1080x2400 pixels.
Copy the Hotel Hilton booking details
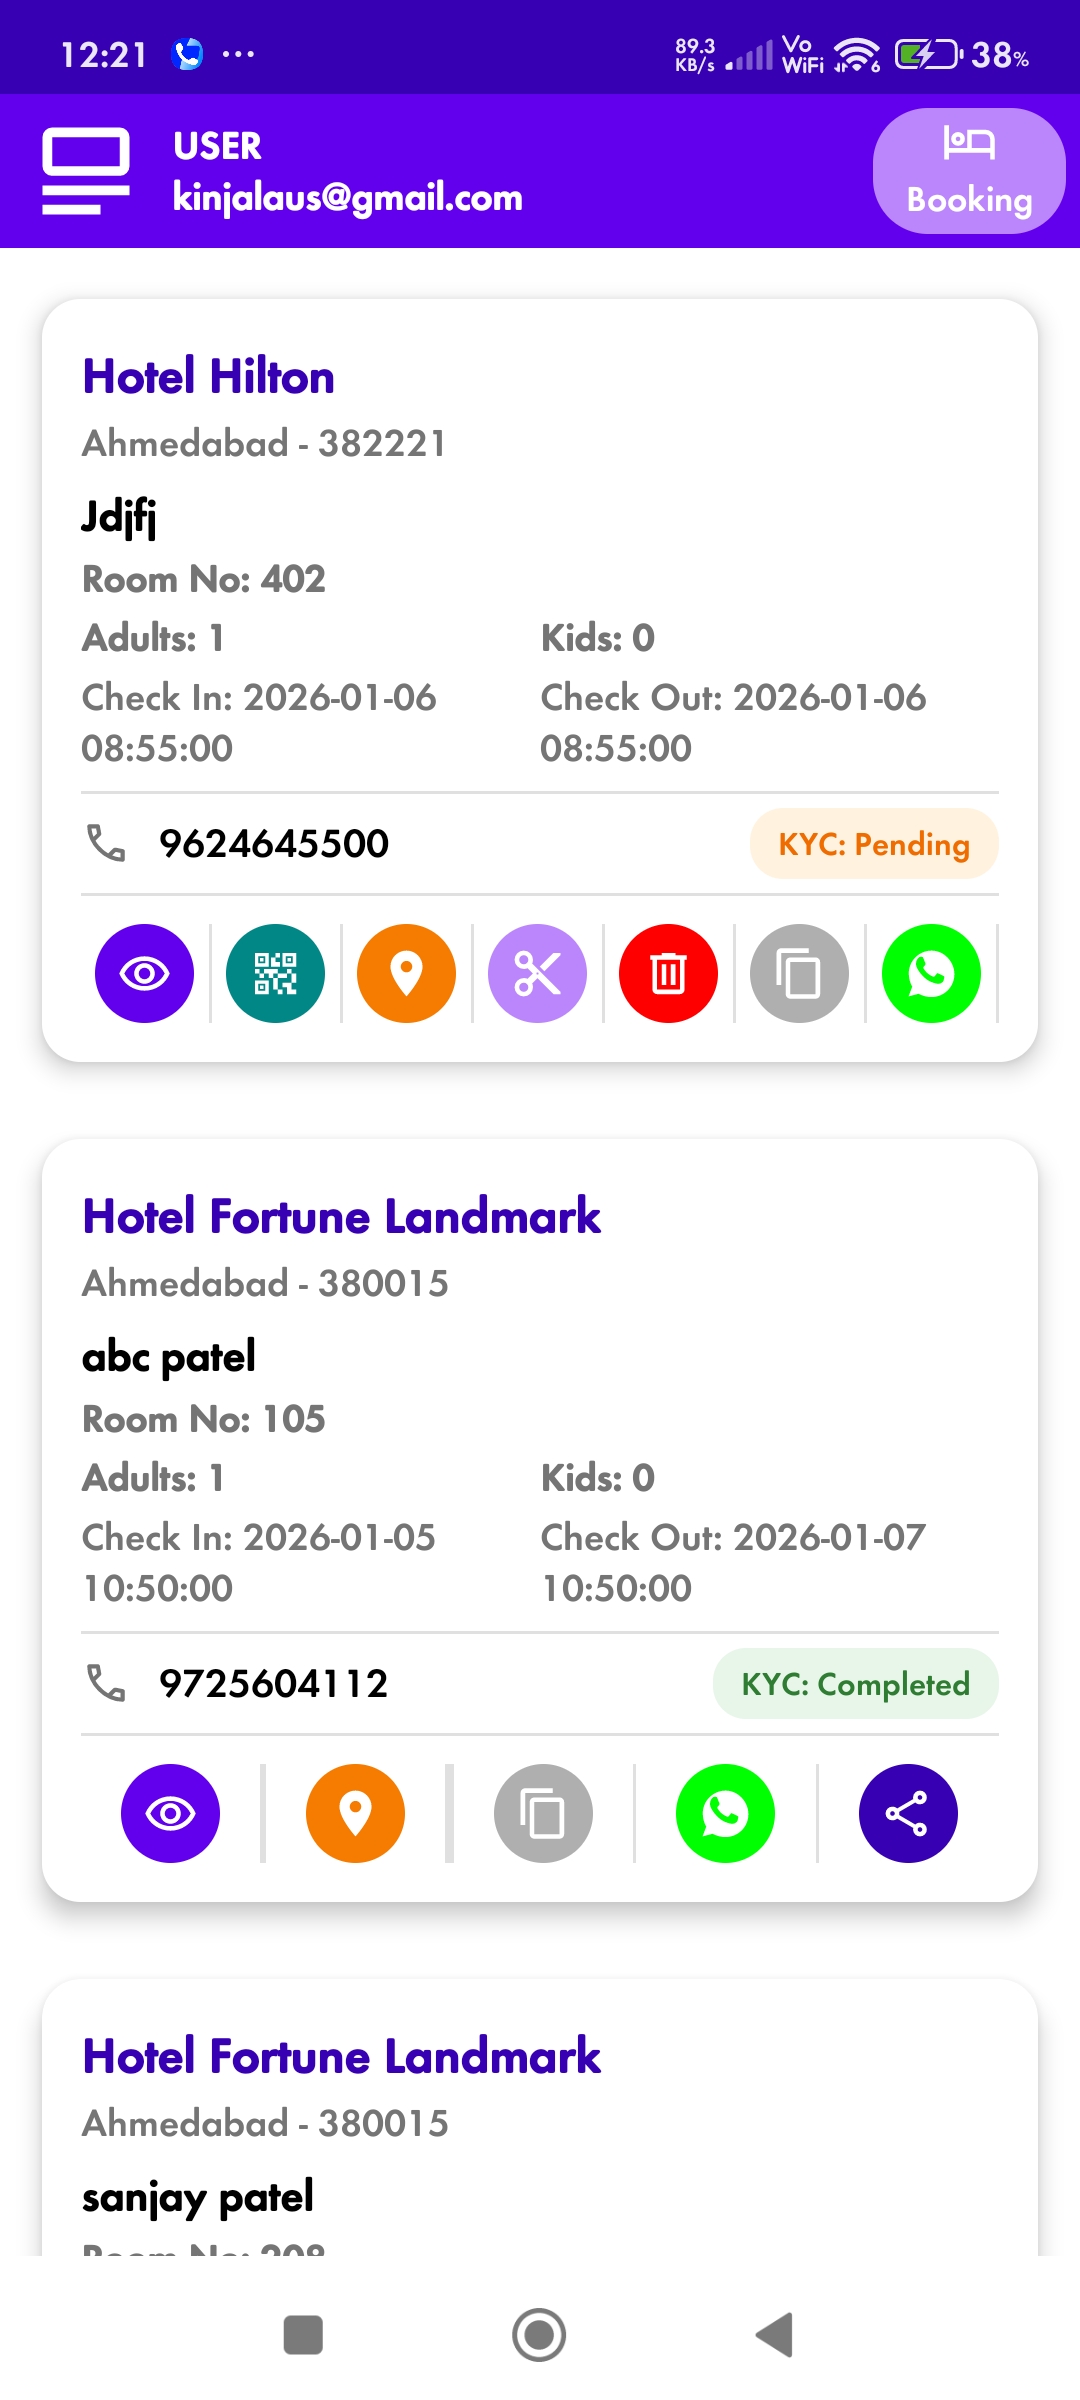pos(798,972)
